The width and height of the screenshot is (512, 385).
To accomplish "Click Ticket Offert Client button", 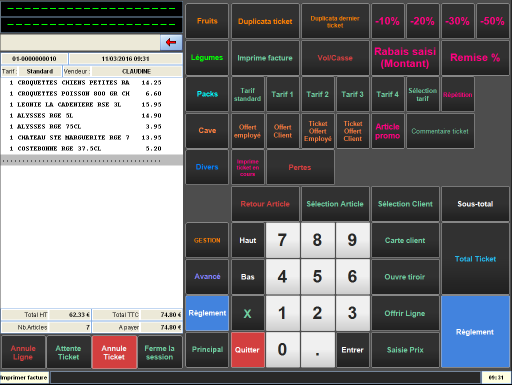I will (x=353, y=131).
